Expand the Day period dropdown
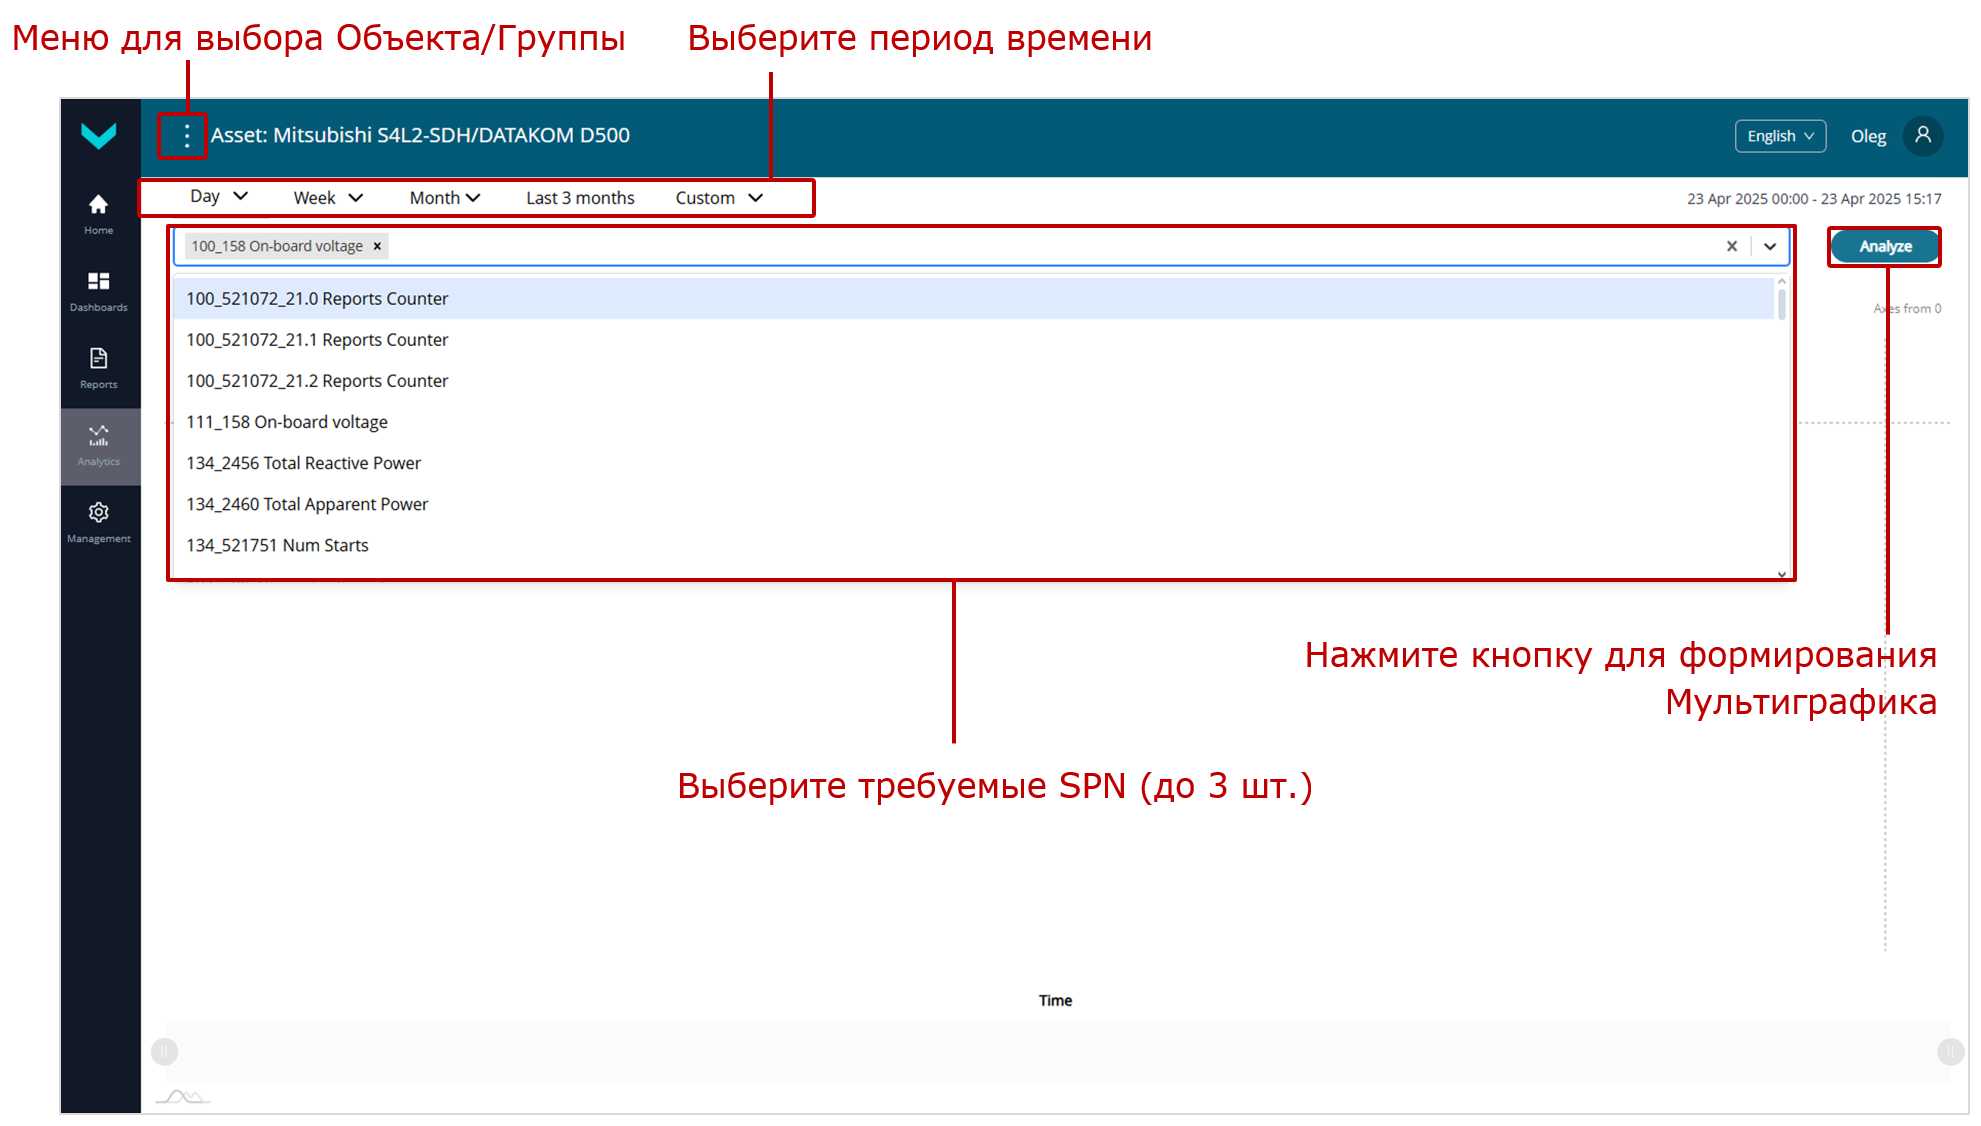1981x1126 pixels. point(218,197)
